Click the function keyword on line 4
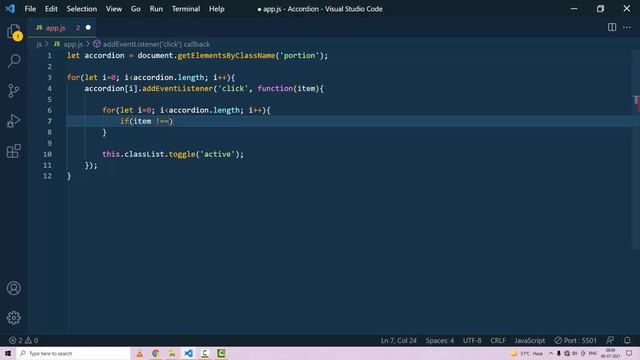Image resolution: width=640 pixels, height=360 pixels. pyautogui.click(x=275, y=89)
